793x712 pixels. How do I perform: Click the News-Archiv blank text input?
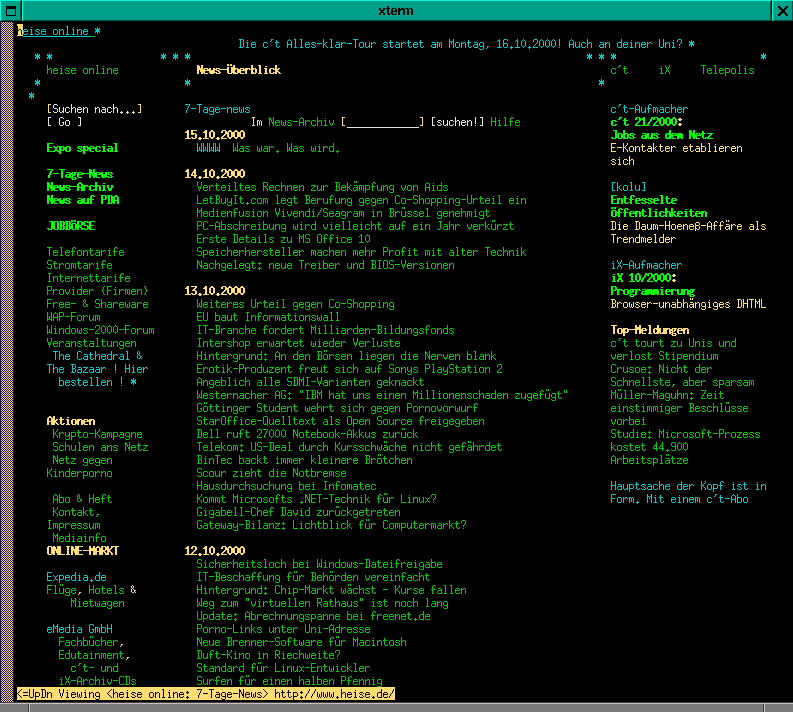382,122
